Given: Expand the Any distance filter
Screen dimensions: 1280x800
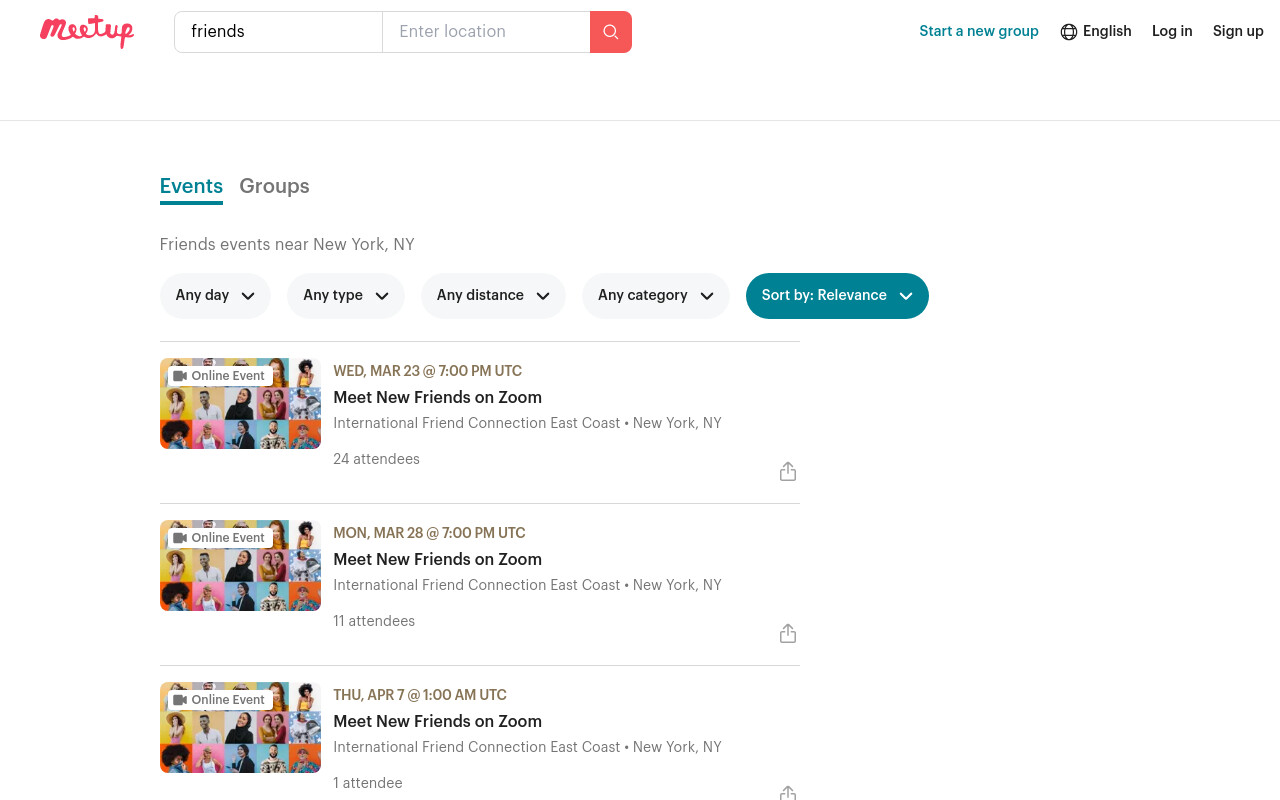Looking at the screenshot, I should click(493, 296).
